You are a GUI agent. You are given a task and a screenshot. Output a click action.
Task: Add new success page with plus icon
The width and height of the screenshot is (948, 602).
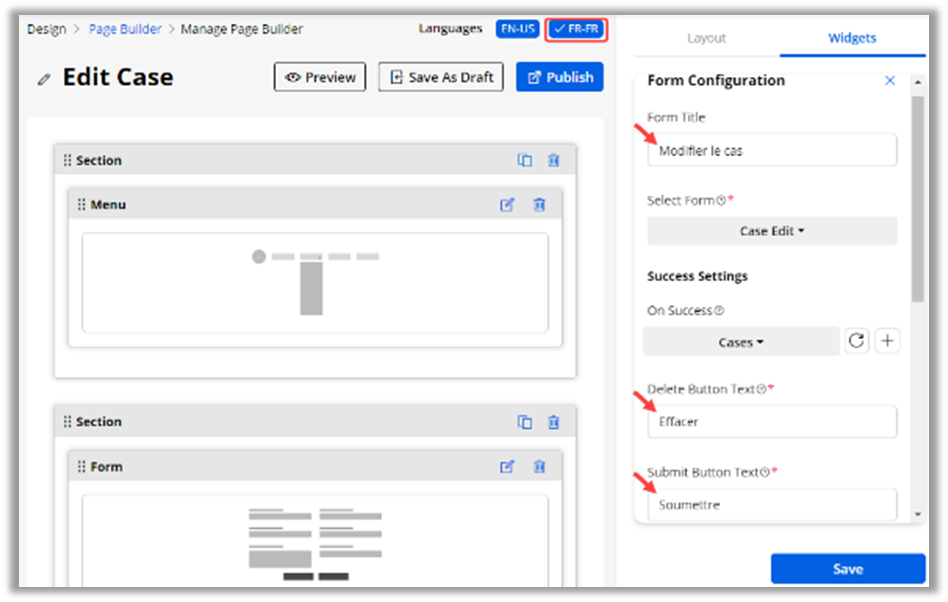(x=887, y=341)
